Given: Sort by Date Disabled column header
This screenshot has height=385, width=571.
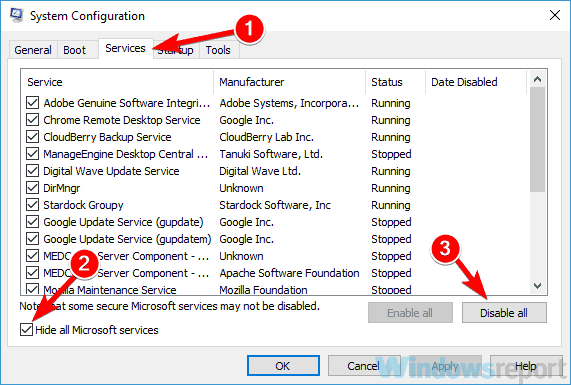Looking at the screenshot, I should click(x=476, y=82).
